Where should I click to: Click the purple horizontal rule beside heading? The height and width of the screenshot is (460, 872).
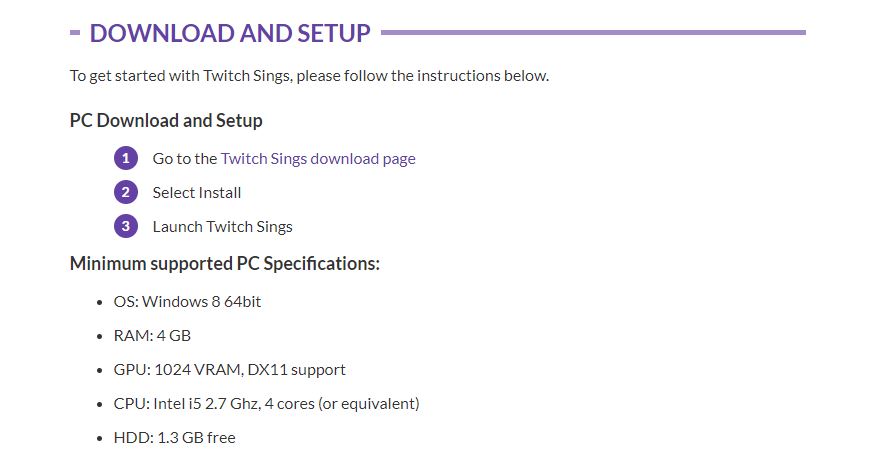point(593,33)
